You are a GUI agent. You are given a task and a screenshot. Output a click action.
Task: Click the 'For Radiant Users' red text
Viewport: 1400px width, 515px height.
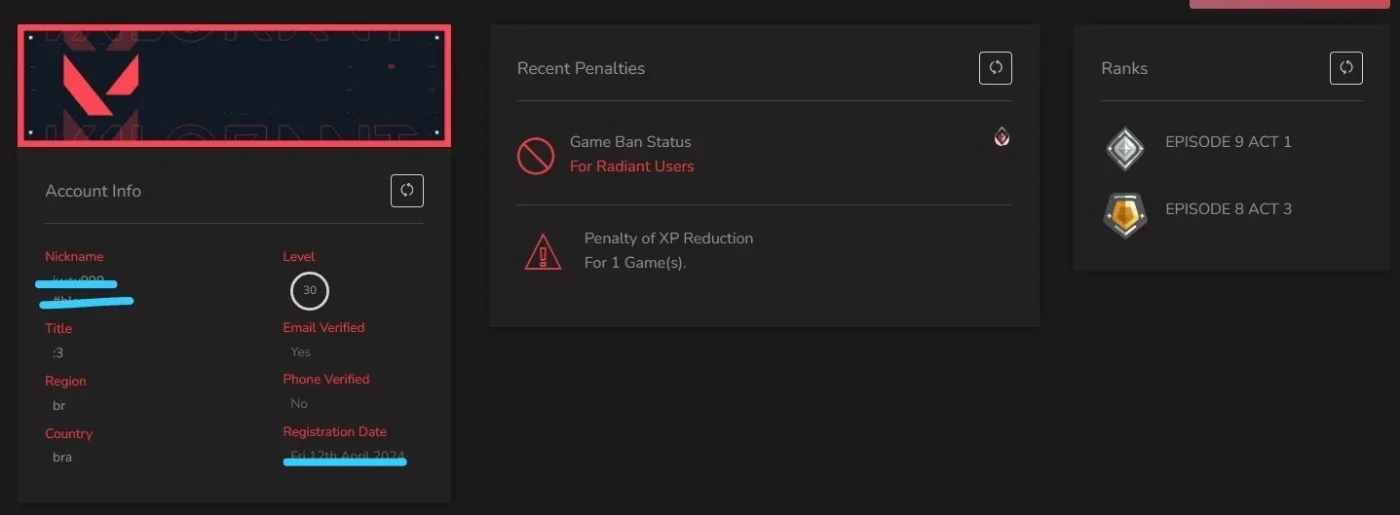click(632, 166)
